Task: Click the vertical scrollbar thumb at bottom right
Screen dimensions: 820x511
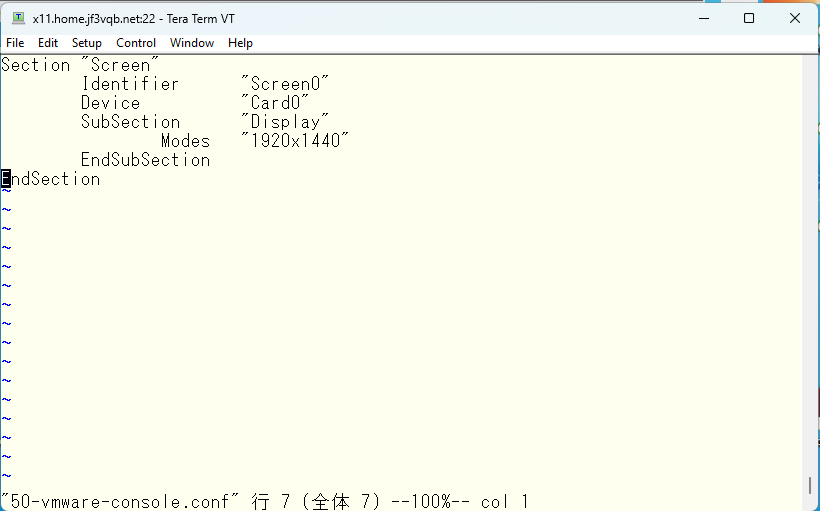Action: tap(810, 486)
